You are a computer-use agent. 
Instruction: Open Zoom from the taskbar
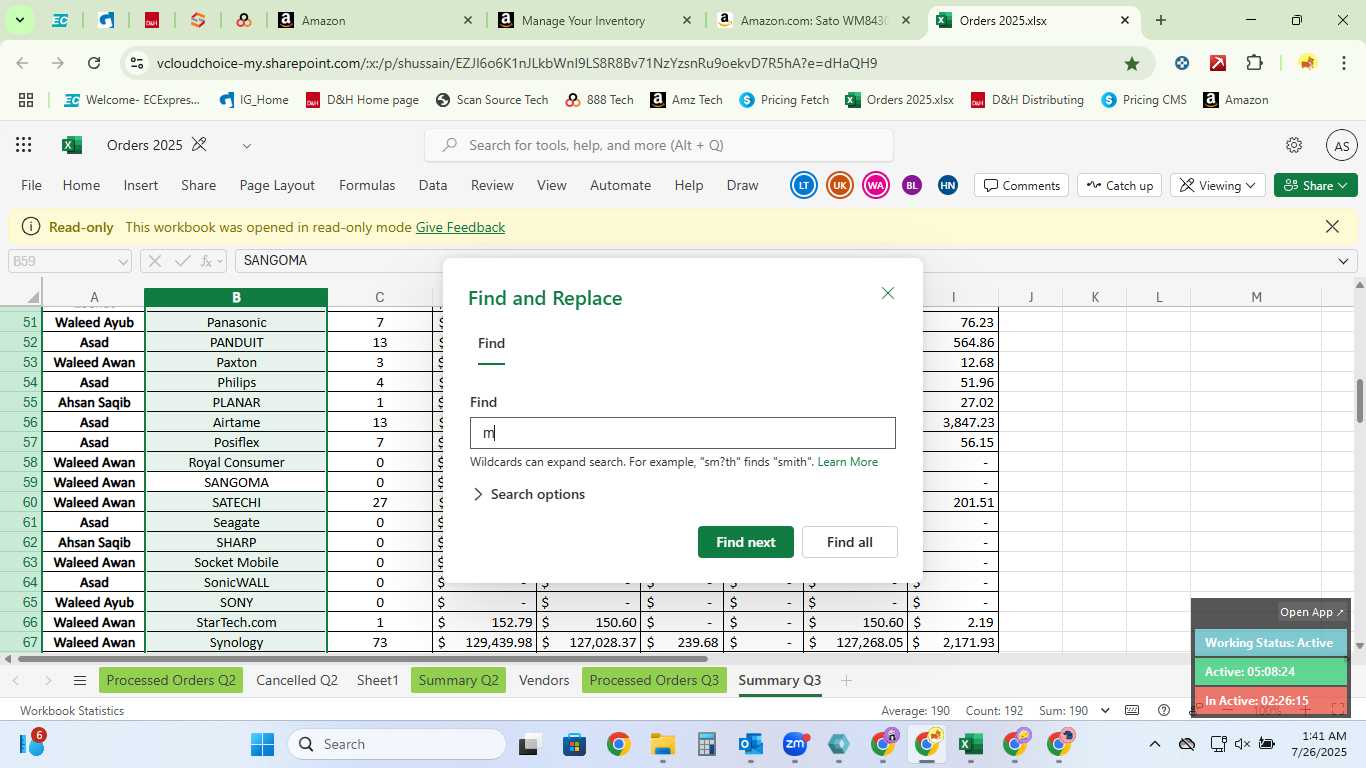[x=795, y=744]
